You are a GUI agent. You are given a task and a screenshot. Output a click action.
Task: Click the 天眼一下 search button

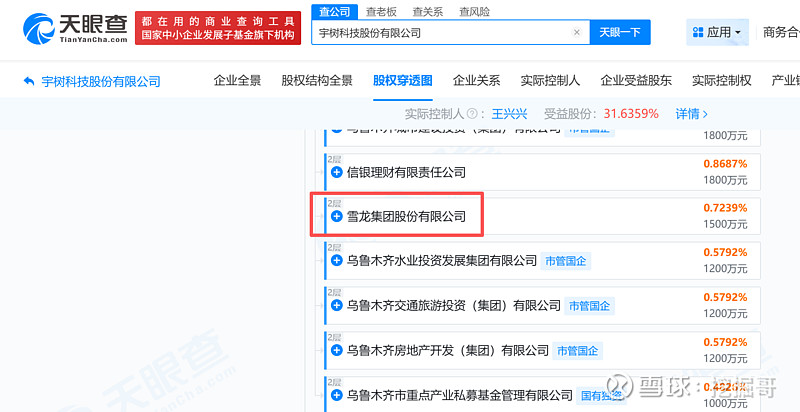click(x=620, y=33)
